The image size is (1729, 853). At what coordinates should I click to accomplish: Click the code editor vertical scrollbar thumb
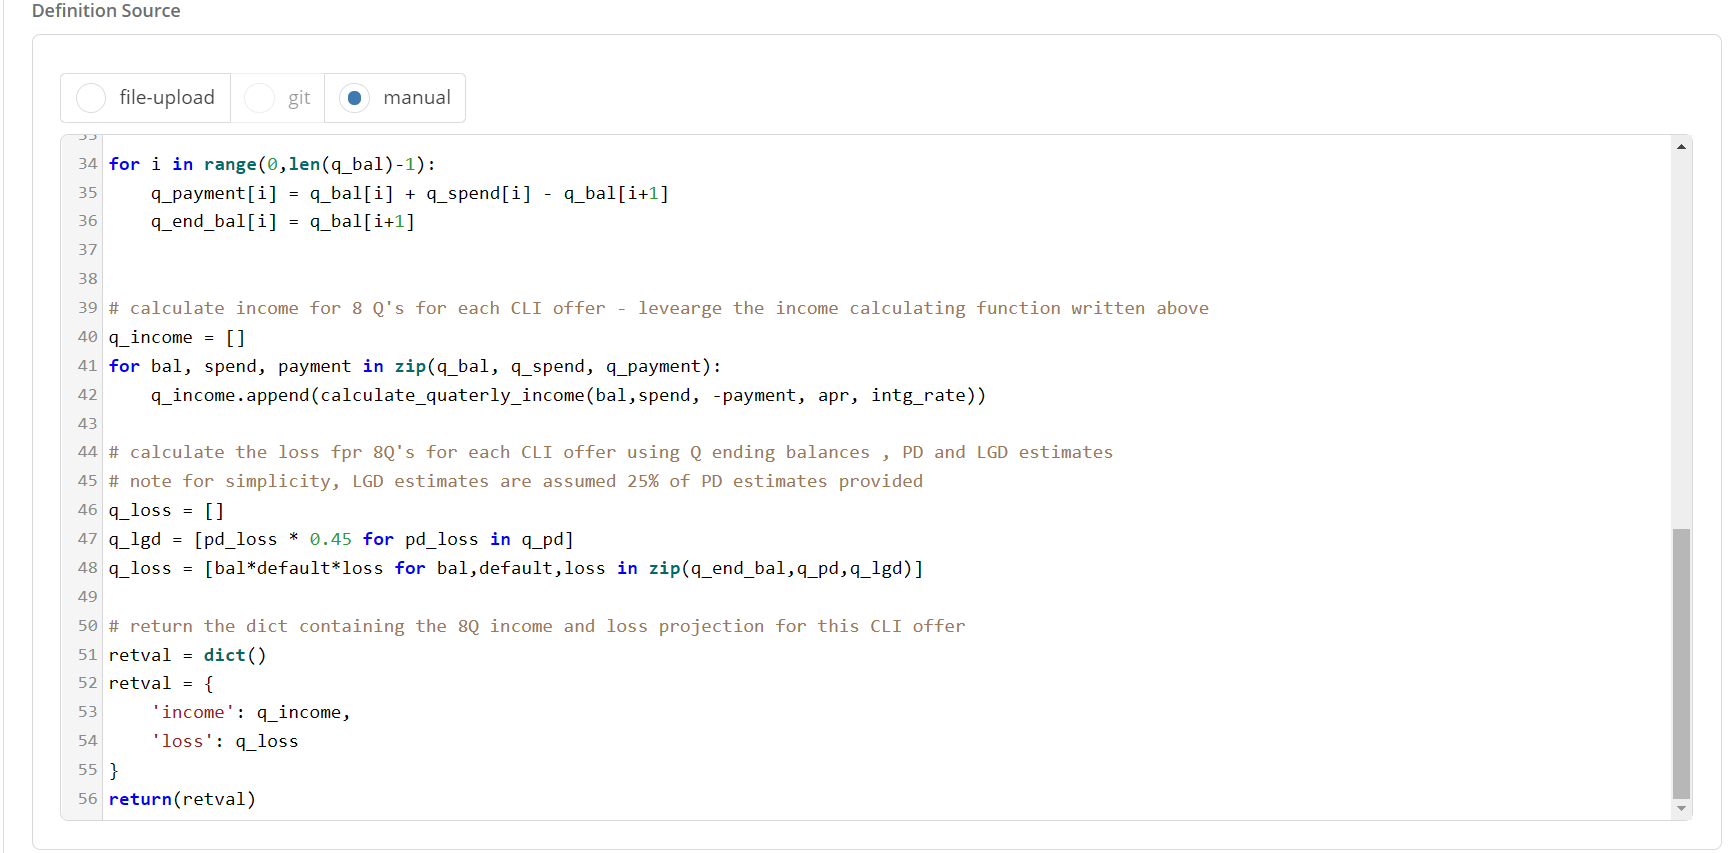click(x=1681, y=663)
